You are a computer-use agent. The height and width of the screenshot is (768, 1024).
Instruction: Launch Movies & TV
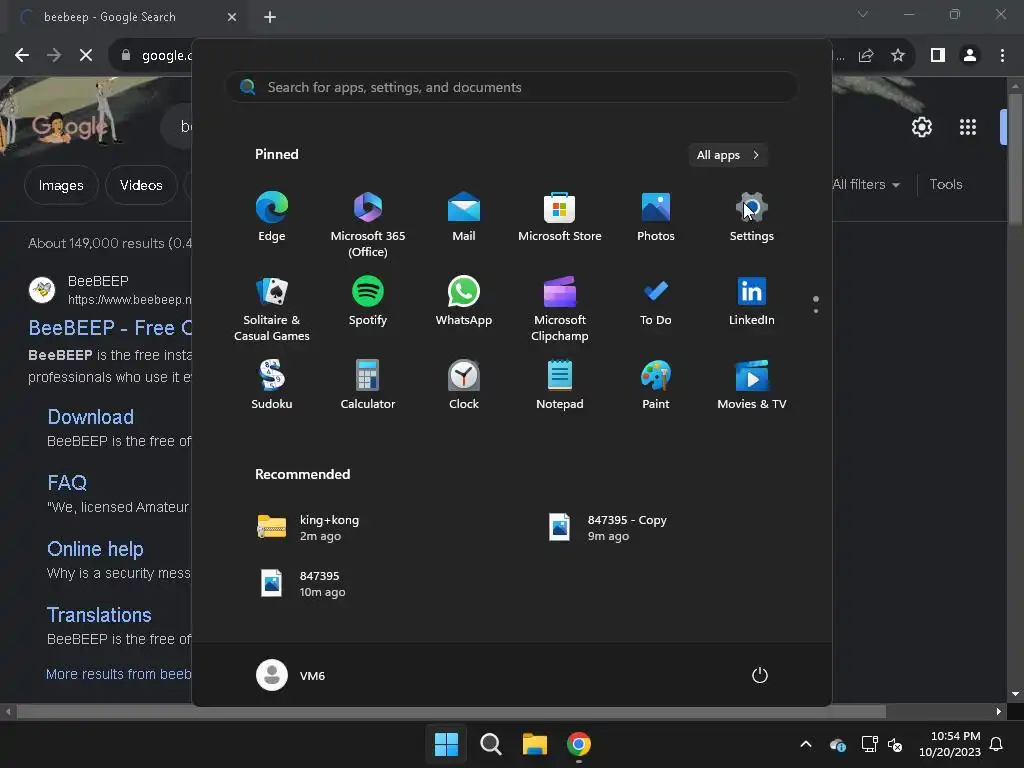coord(752,385)
